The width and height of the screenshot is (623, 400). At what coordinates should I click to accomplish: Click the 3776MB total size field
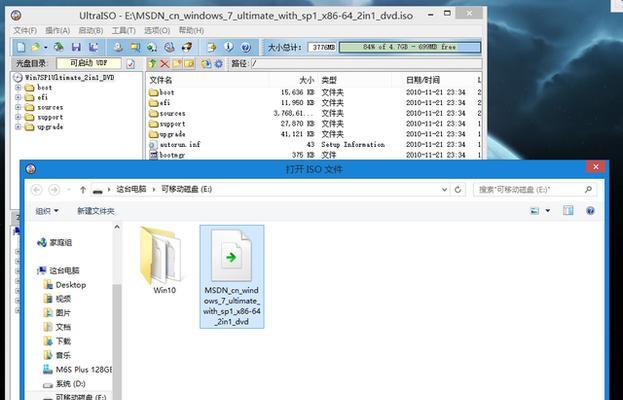point(322,47)
